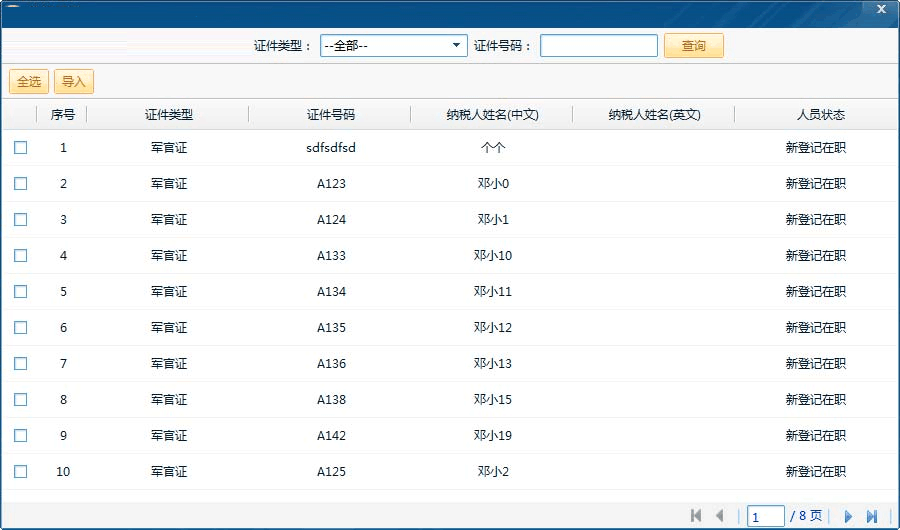Open the 证件类型 dropdown

click(x=456, y=46)
